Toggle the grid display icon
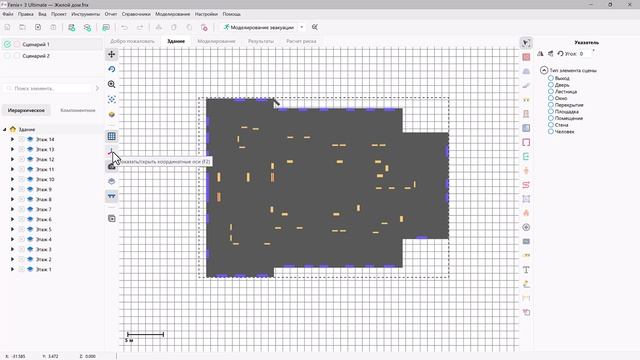 pos(111,136)
